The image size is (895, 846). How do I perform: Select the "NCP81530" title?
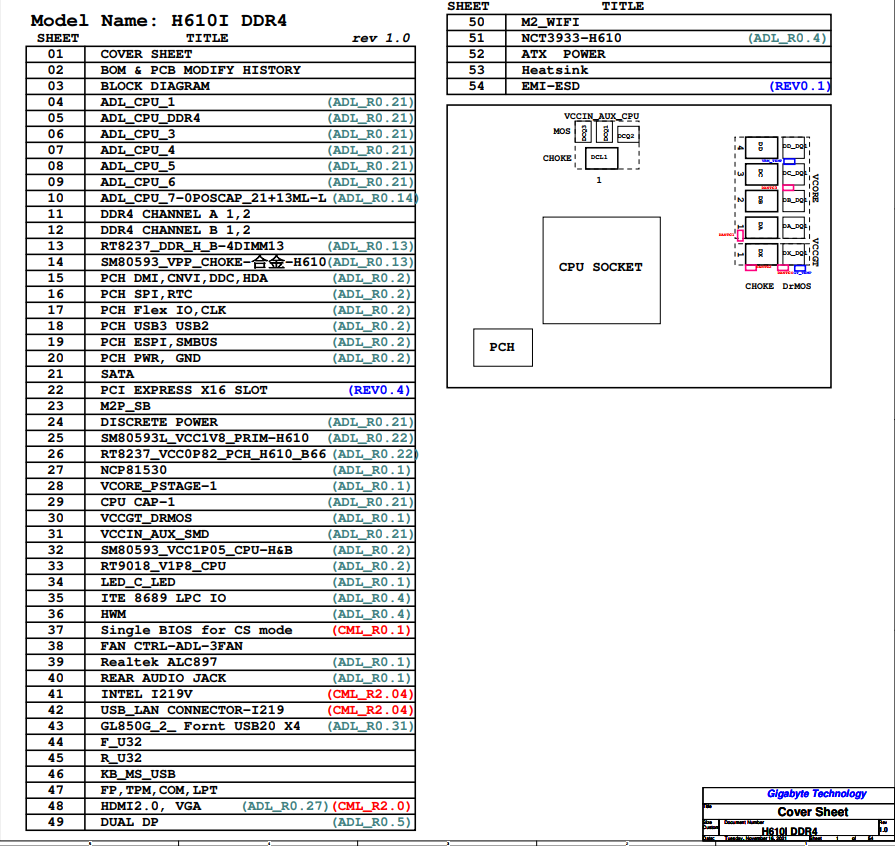click(x=134, y=470)
